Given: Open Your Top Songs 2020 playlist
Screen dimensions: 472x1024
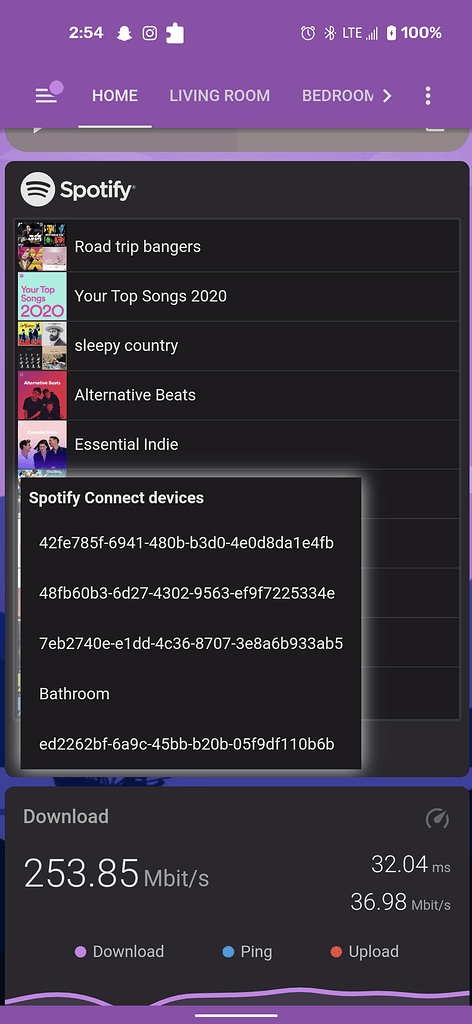Looking at the screenshot, I should pyautogui.click(x=238, y=296).
